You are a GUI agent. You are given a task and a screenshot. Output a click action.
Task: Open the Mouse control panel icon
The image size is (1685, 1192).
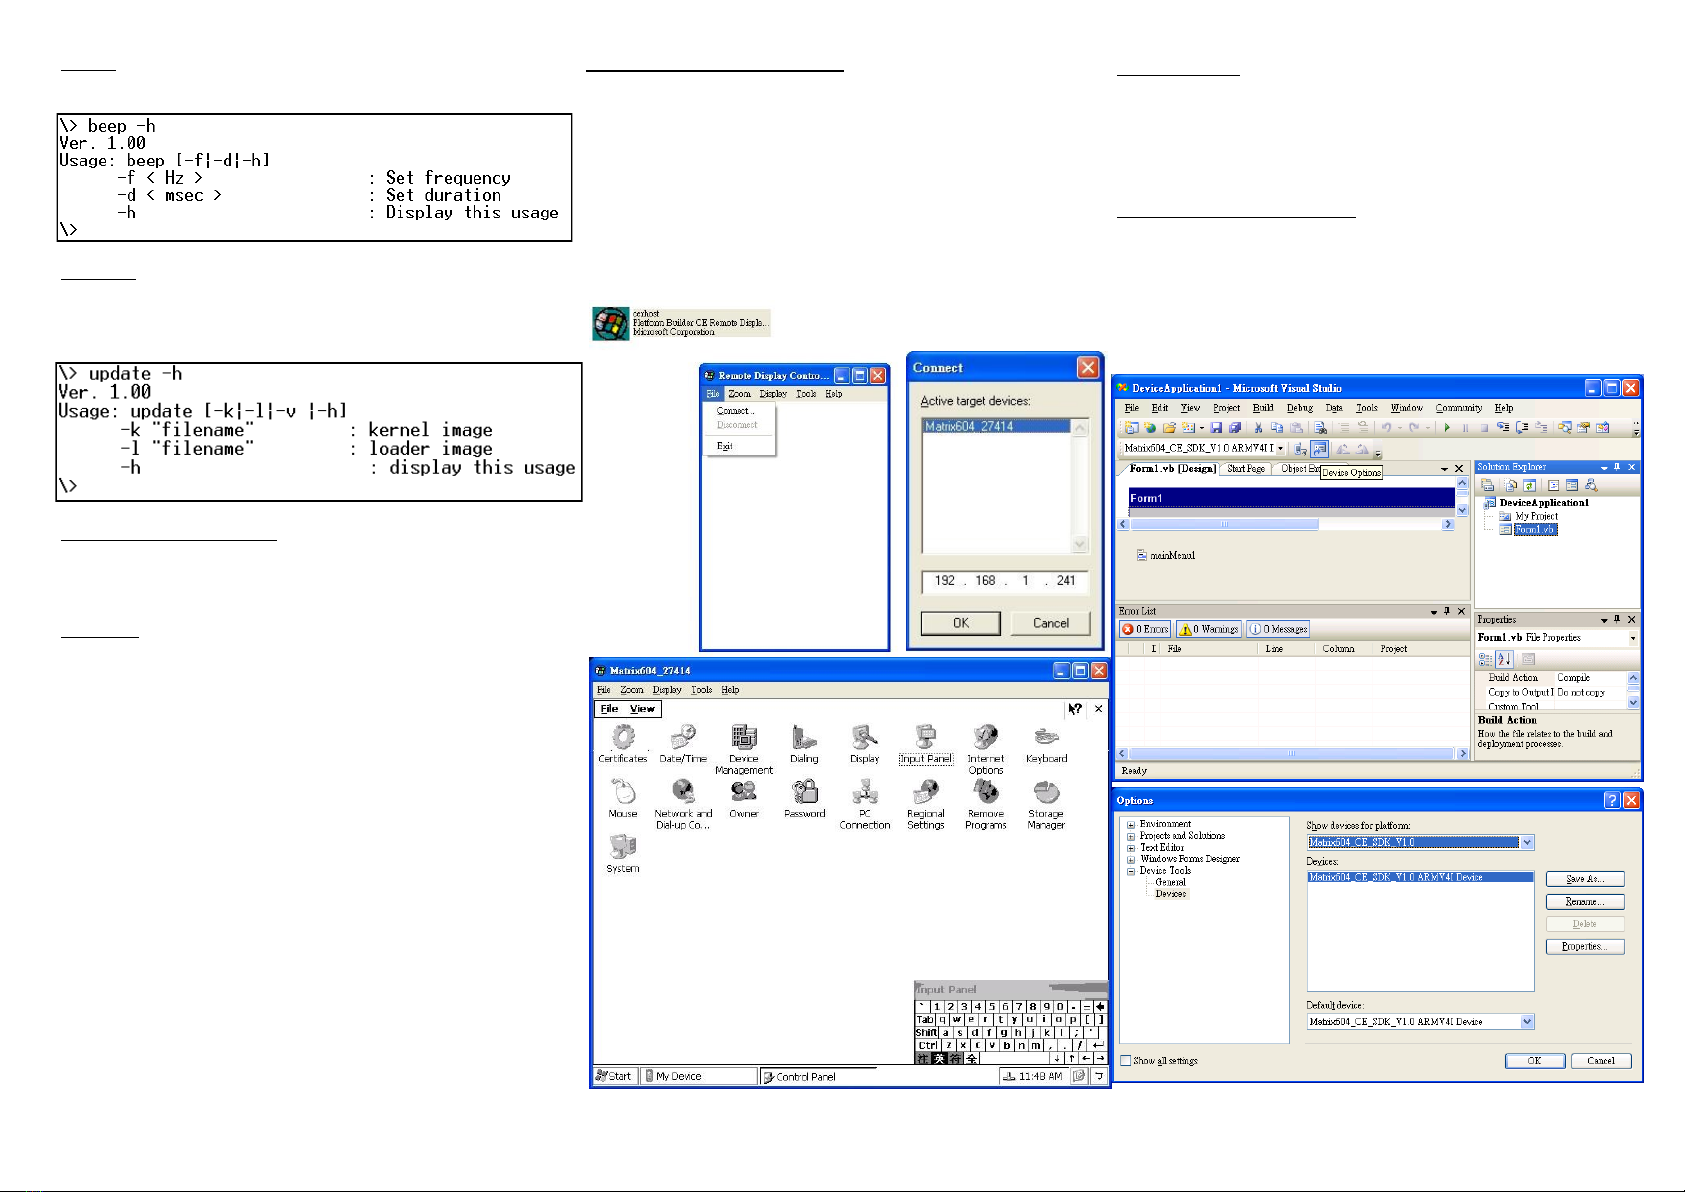point(623,798)
